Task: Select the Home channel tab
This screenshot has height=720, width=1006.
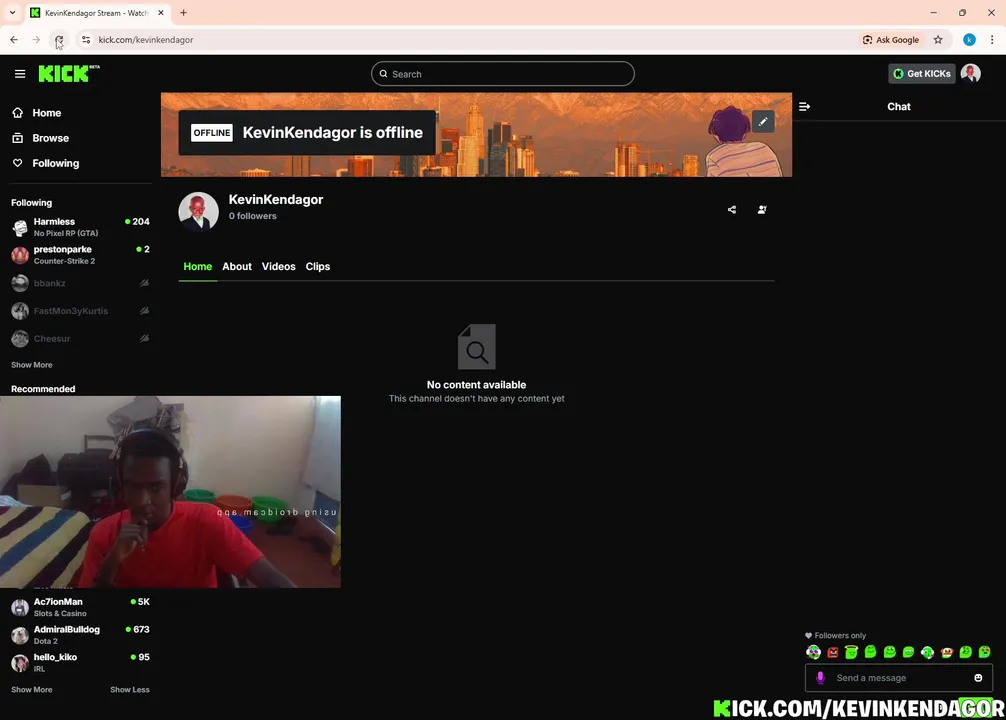Action: [198, 266]
